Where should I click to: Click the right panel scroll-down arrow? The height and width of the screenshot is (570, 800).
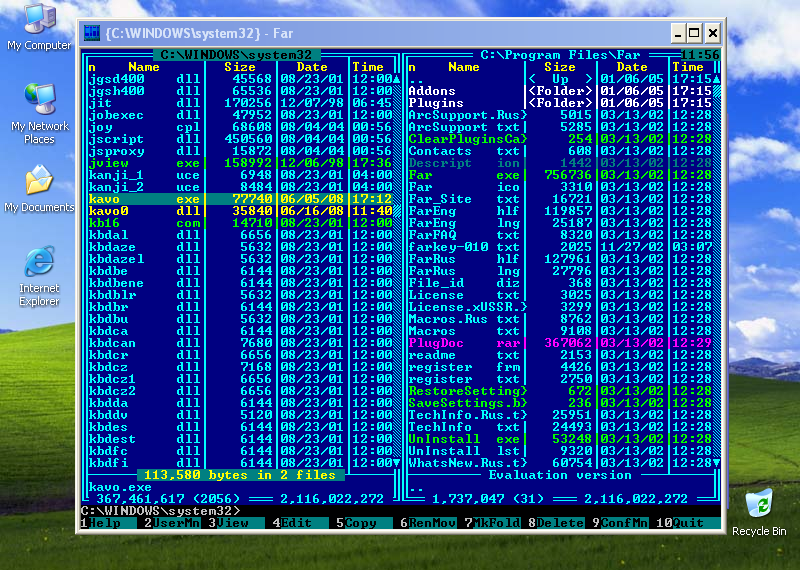point(717,463)
